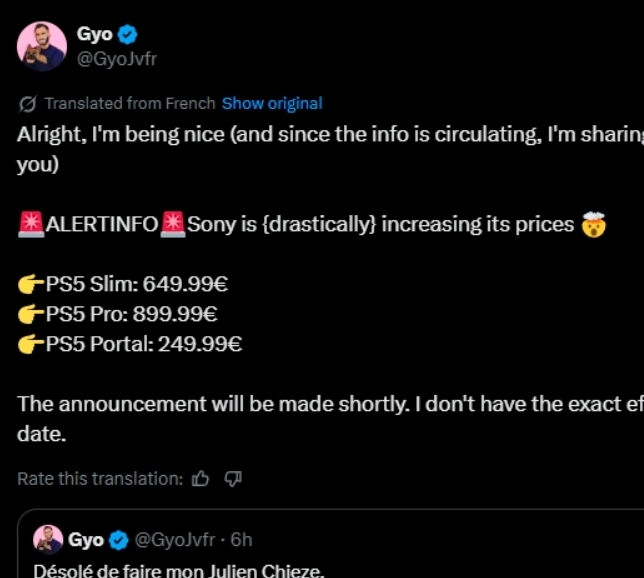
Task: Open quoted post text 'Désolé de faire mon Julien Chieze'
Action: [179, 571]
